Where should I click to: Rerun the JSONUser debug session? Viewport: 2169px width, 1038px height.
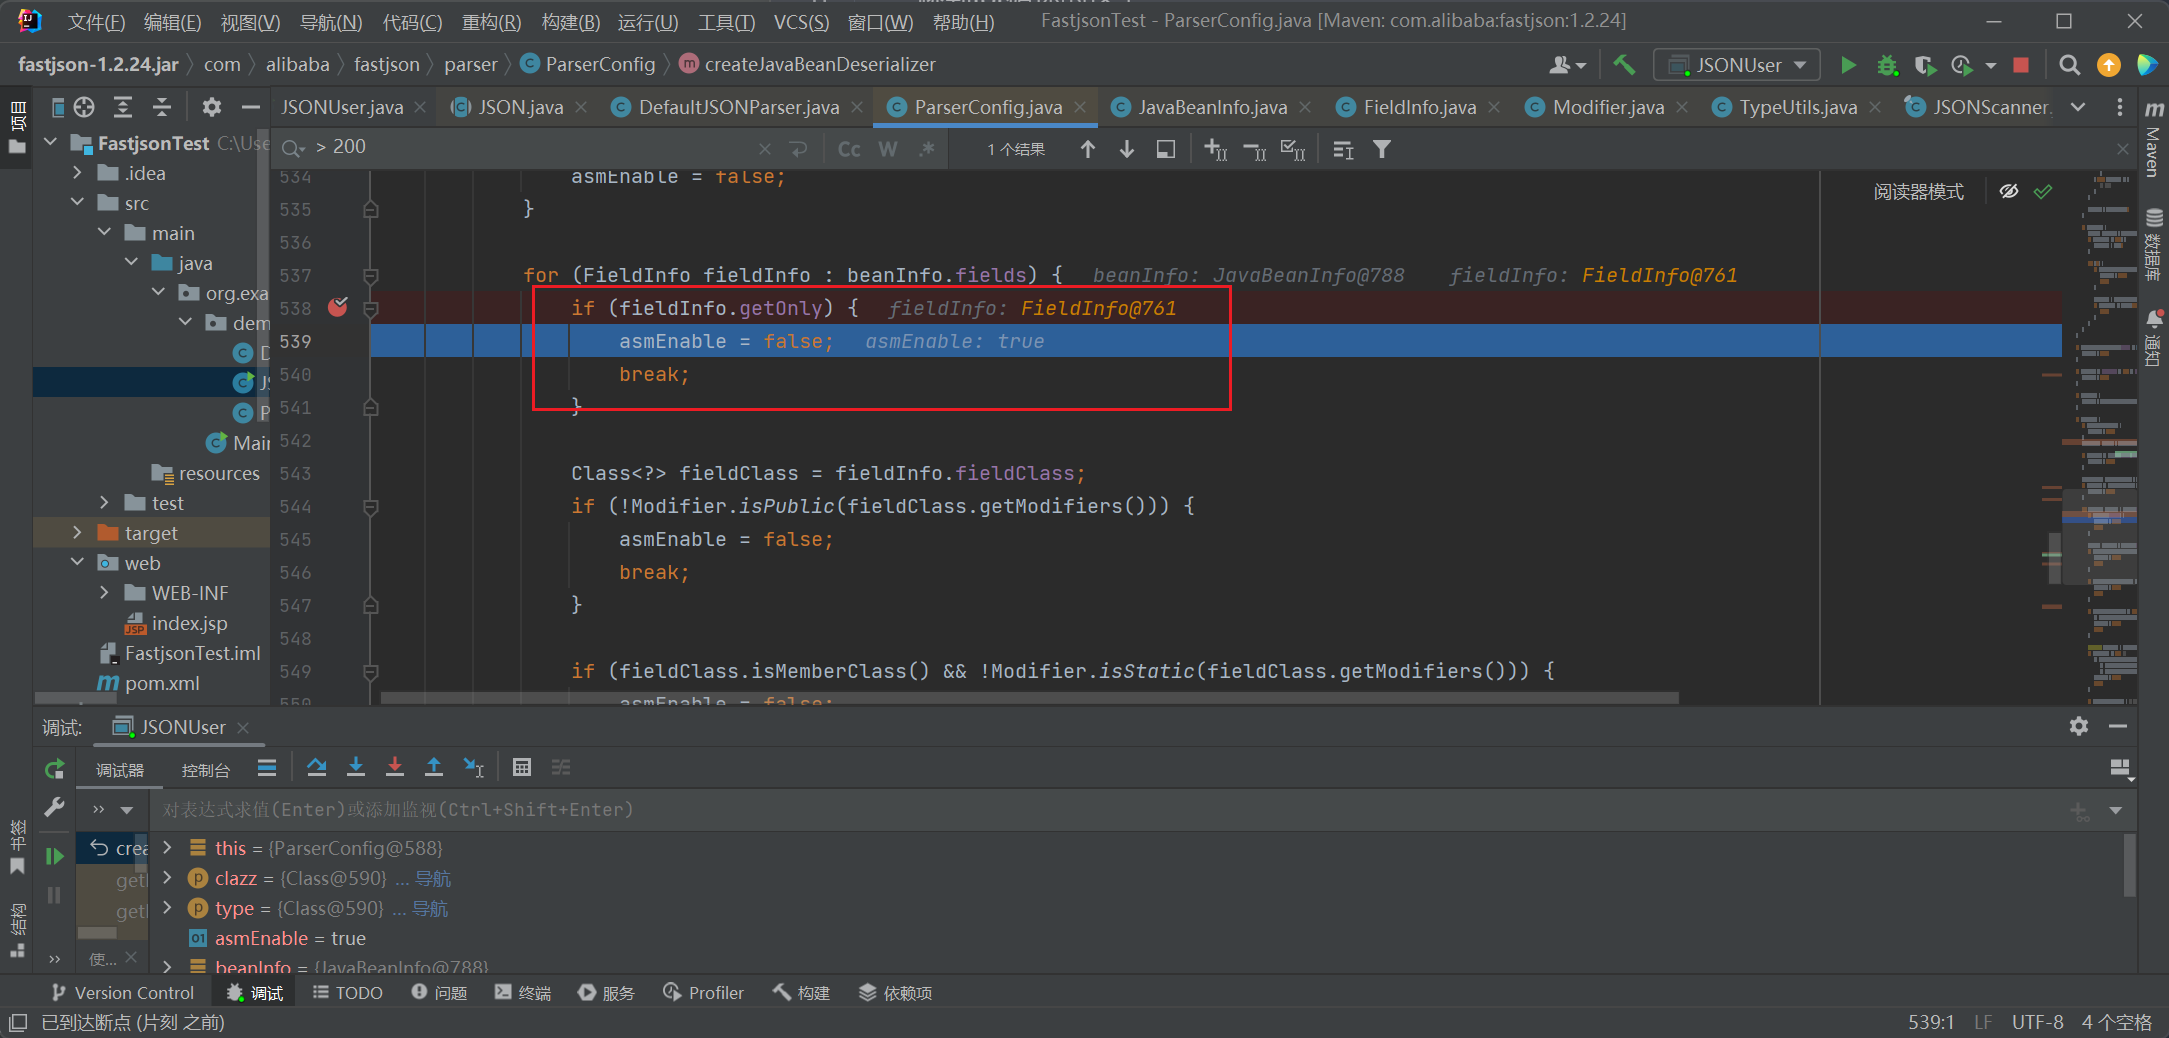[x=55, y=768]
